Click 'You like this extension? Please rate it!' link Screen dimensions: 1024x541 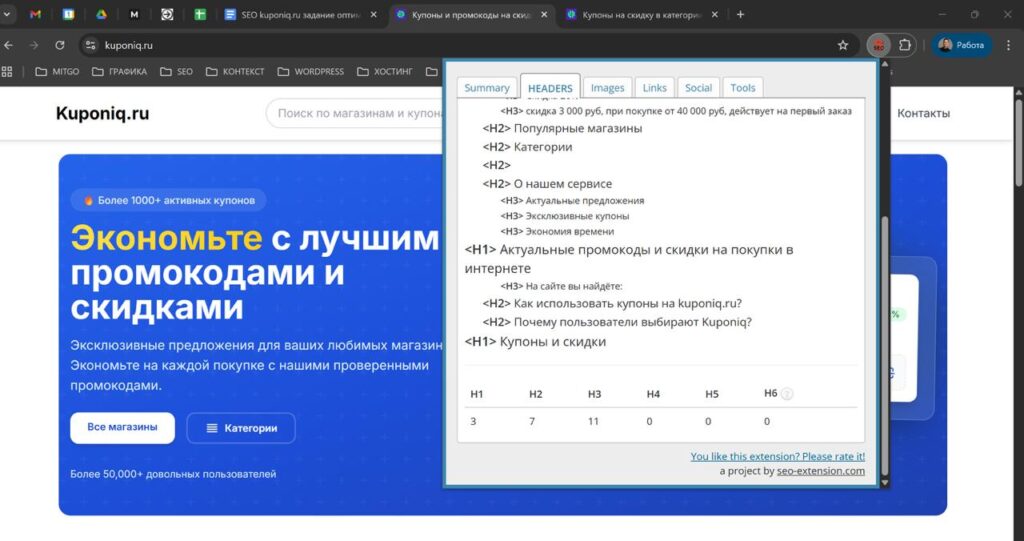(x=777, y=456)
